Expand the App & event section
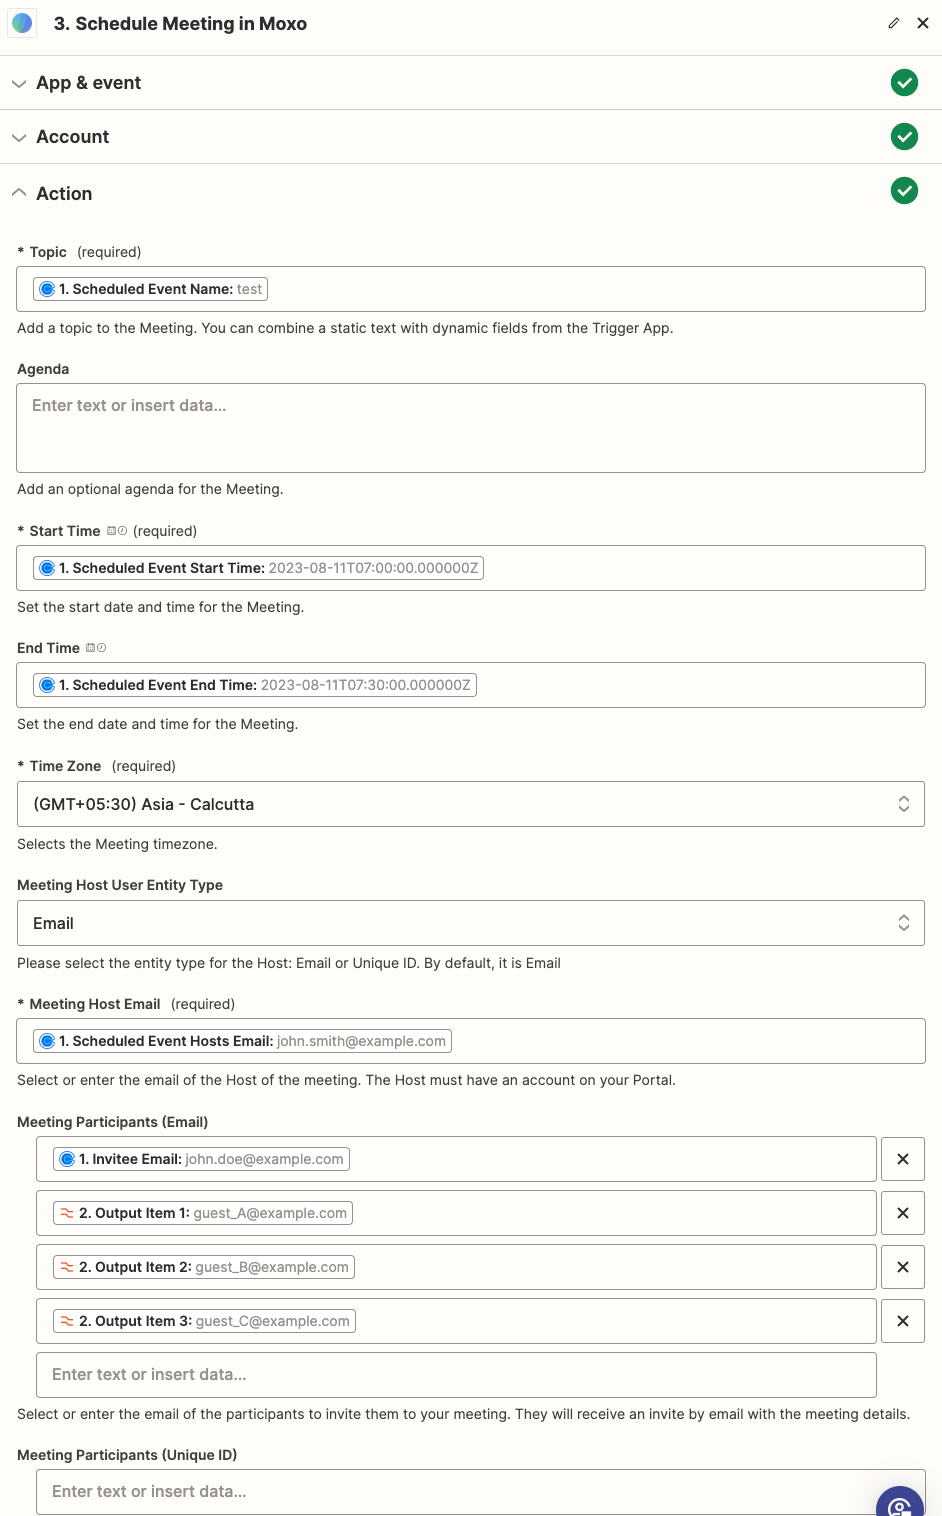942x1516 pixels. point(88,83)
